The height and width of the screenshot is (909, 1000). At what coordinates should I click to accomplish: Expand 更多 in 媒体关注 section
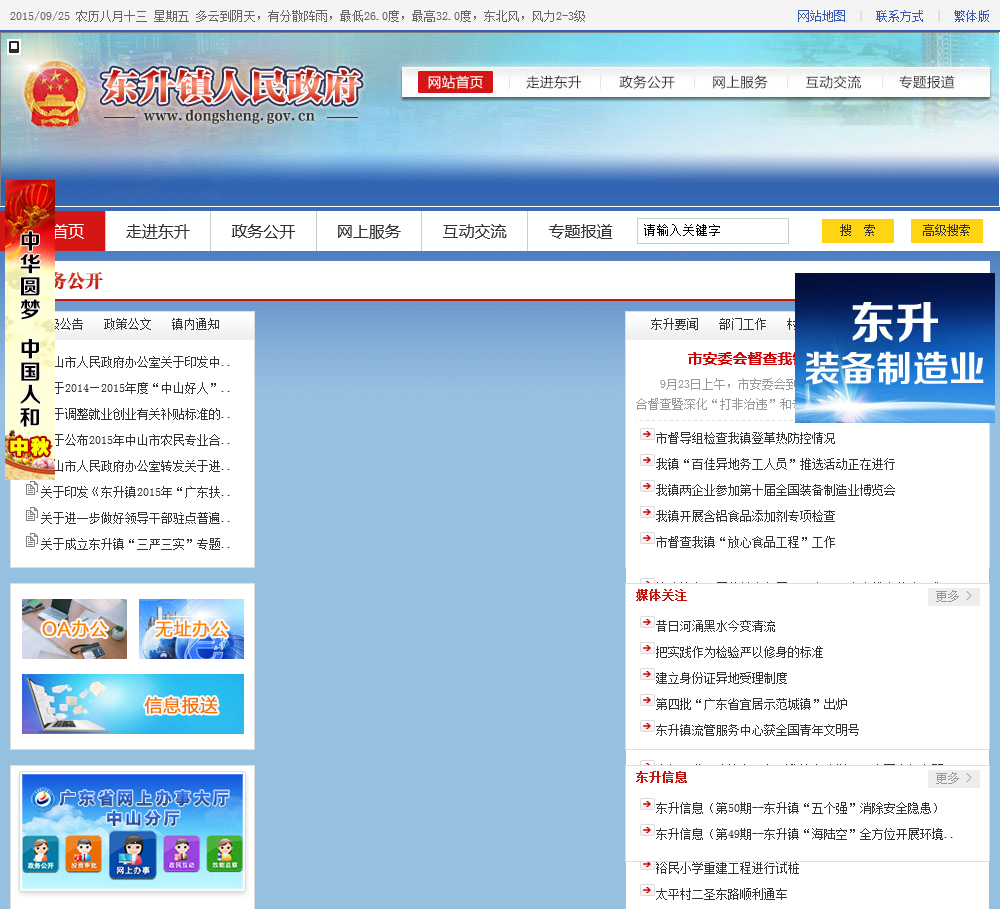[x=953, y=596]
